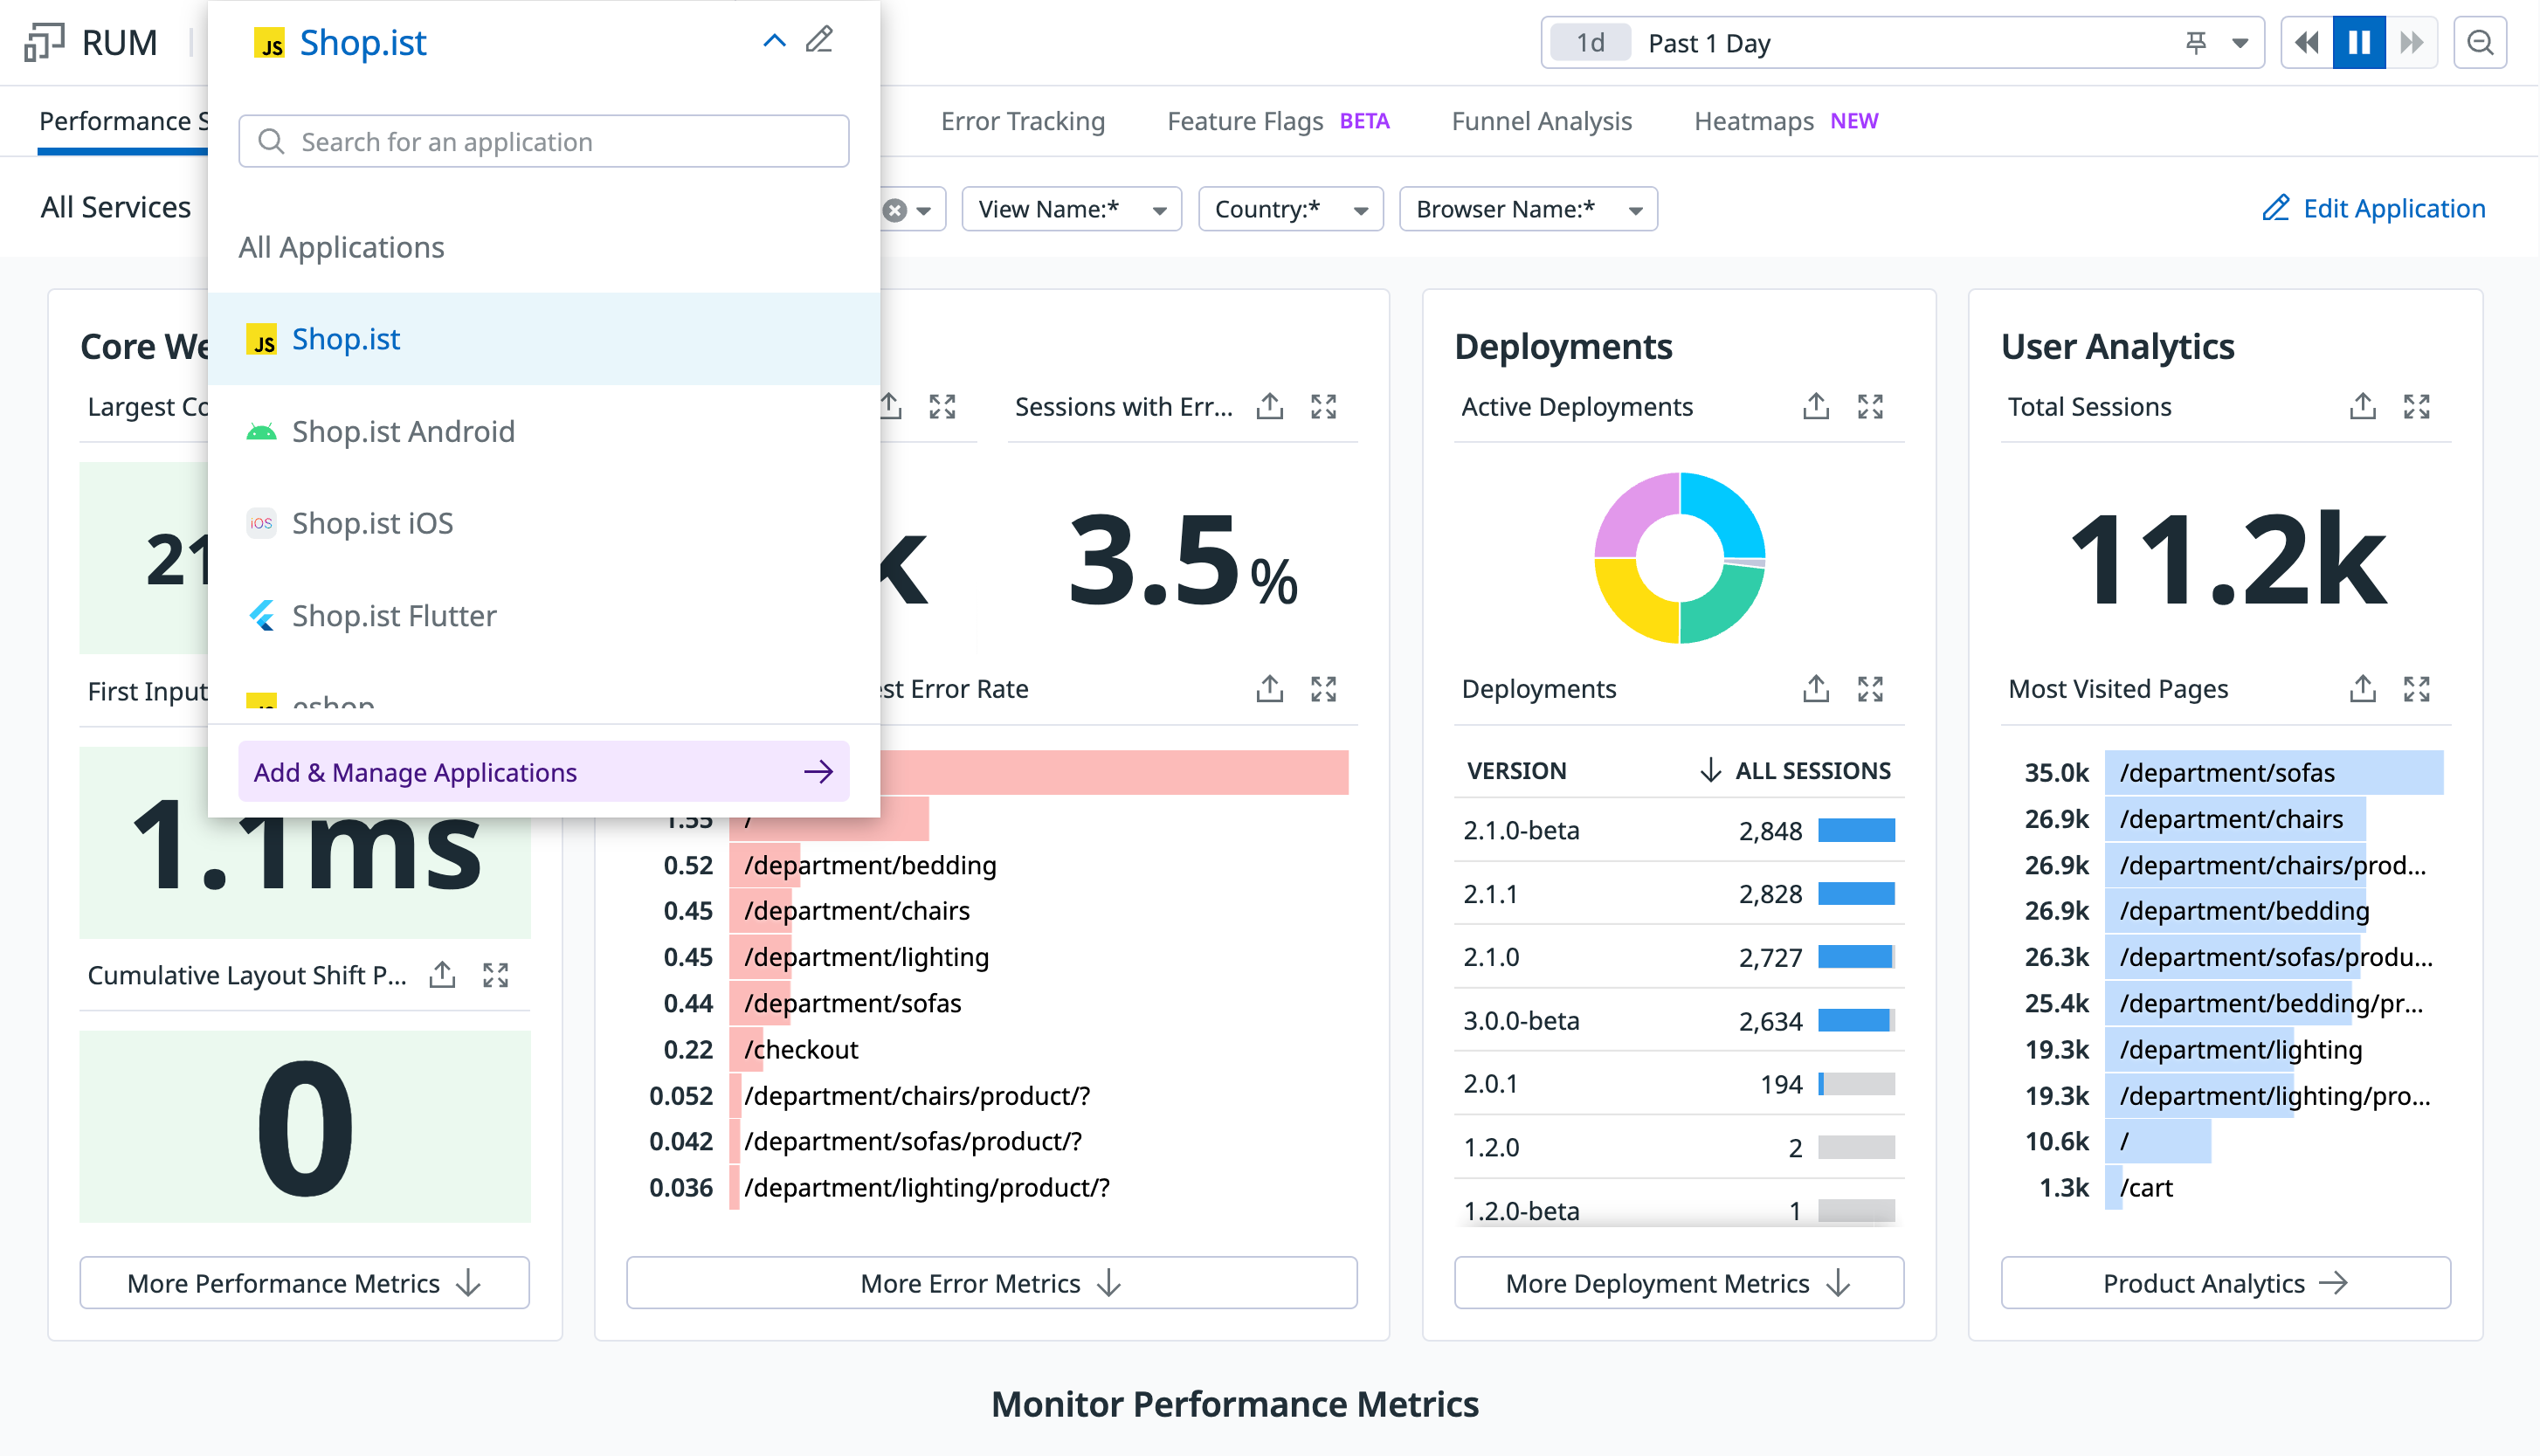
Task: Collapse the application selector with the chevron
Action: click(x=774, y=41)
